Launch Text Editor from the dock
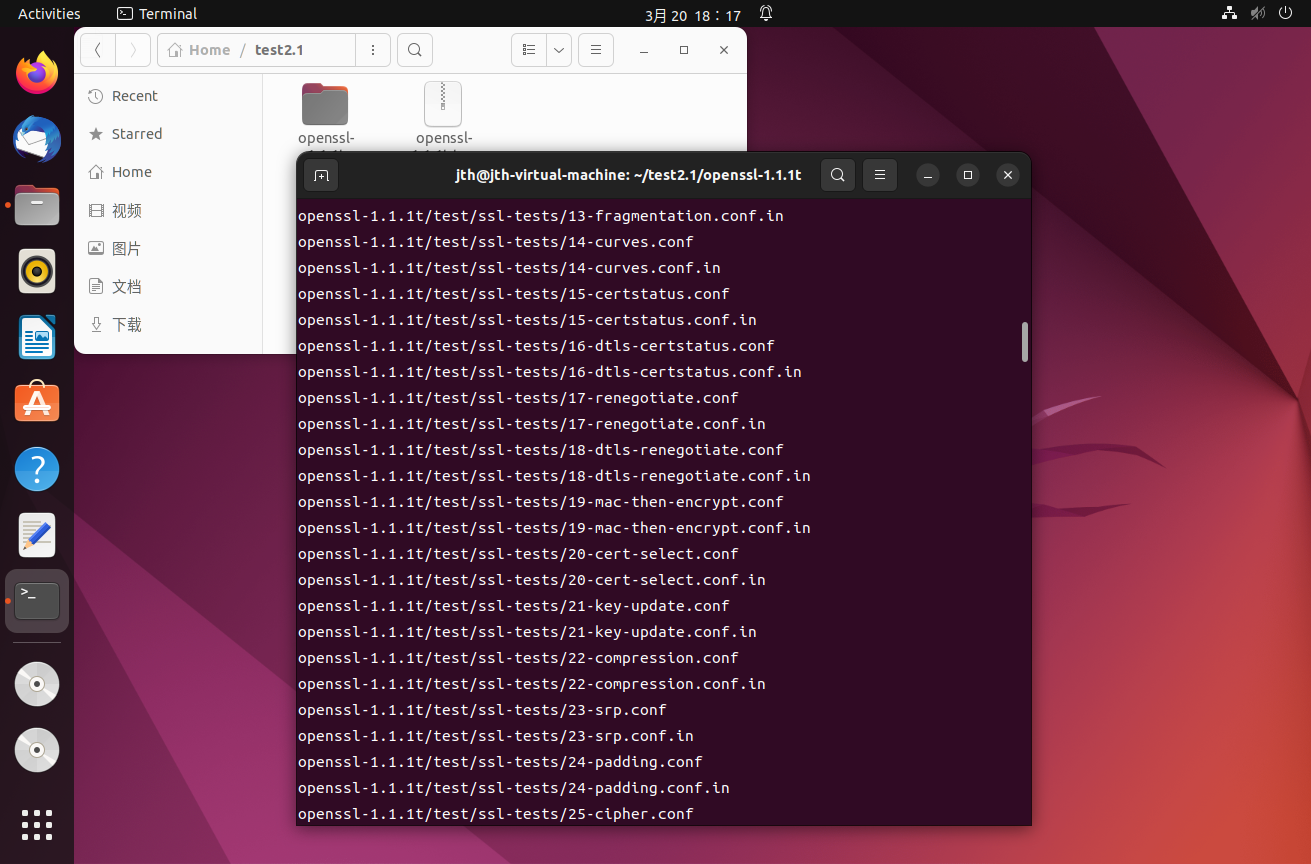This screenshot has width=1311, height=864. [x=37, y=535]
